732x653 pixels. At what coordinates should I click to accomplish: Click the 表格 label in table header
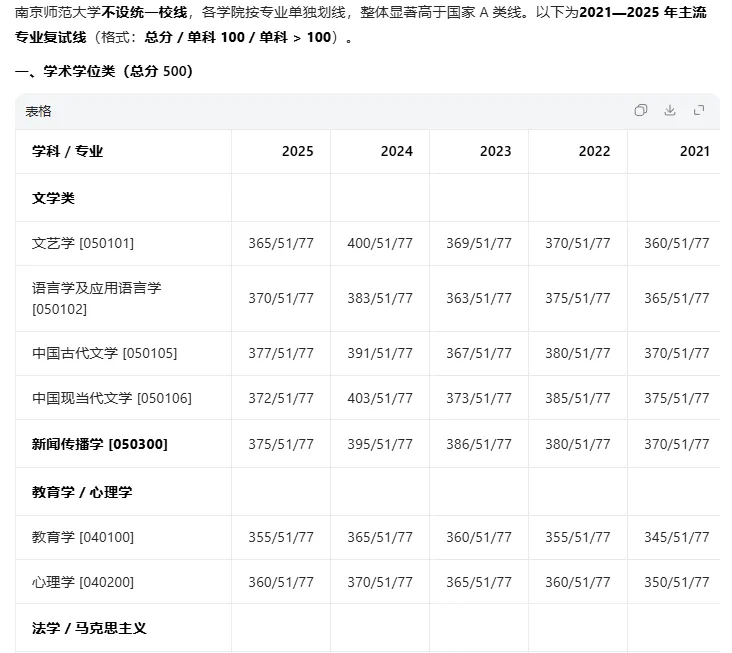coord(38,112)
